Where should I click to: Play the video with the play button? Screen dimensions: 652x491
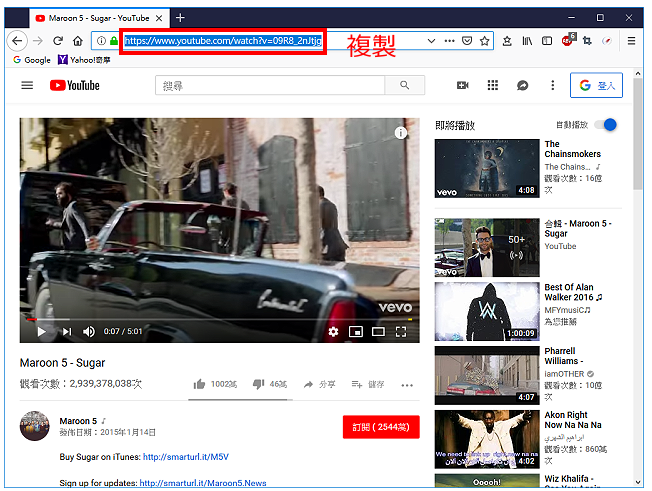(x=41, y=332)
